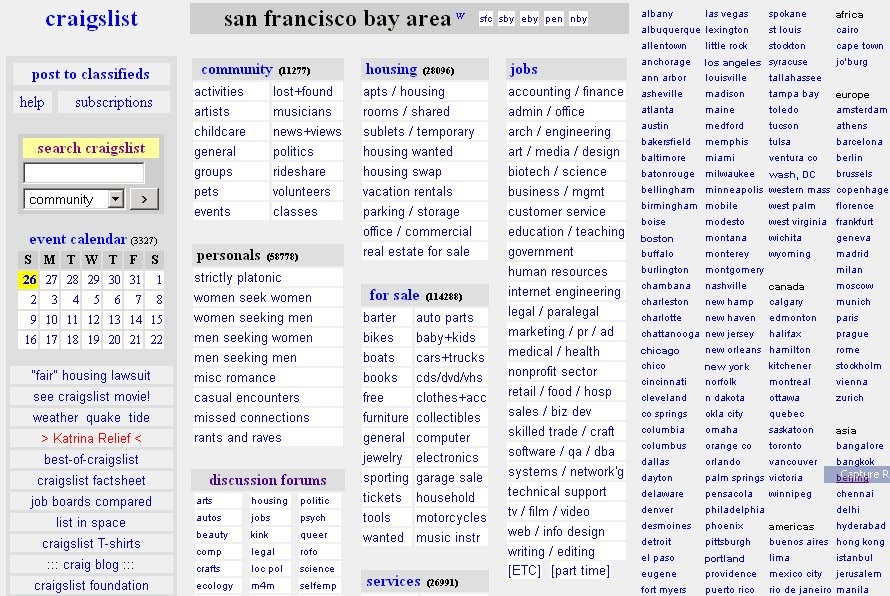890x596 pixels.
Task: Open real estate for sale listings
Action: [x=416, y=251]
